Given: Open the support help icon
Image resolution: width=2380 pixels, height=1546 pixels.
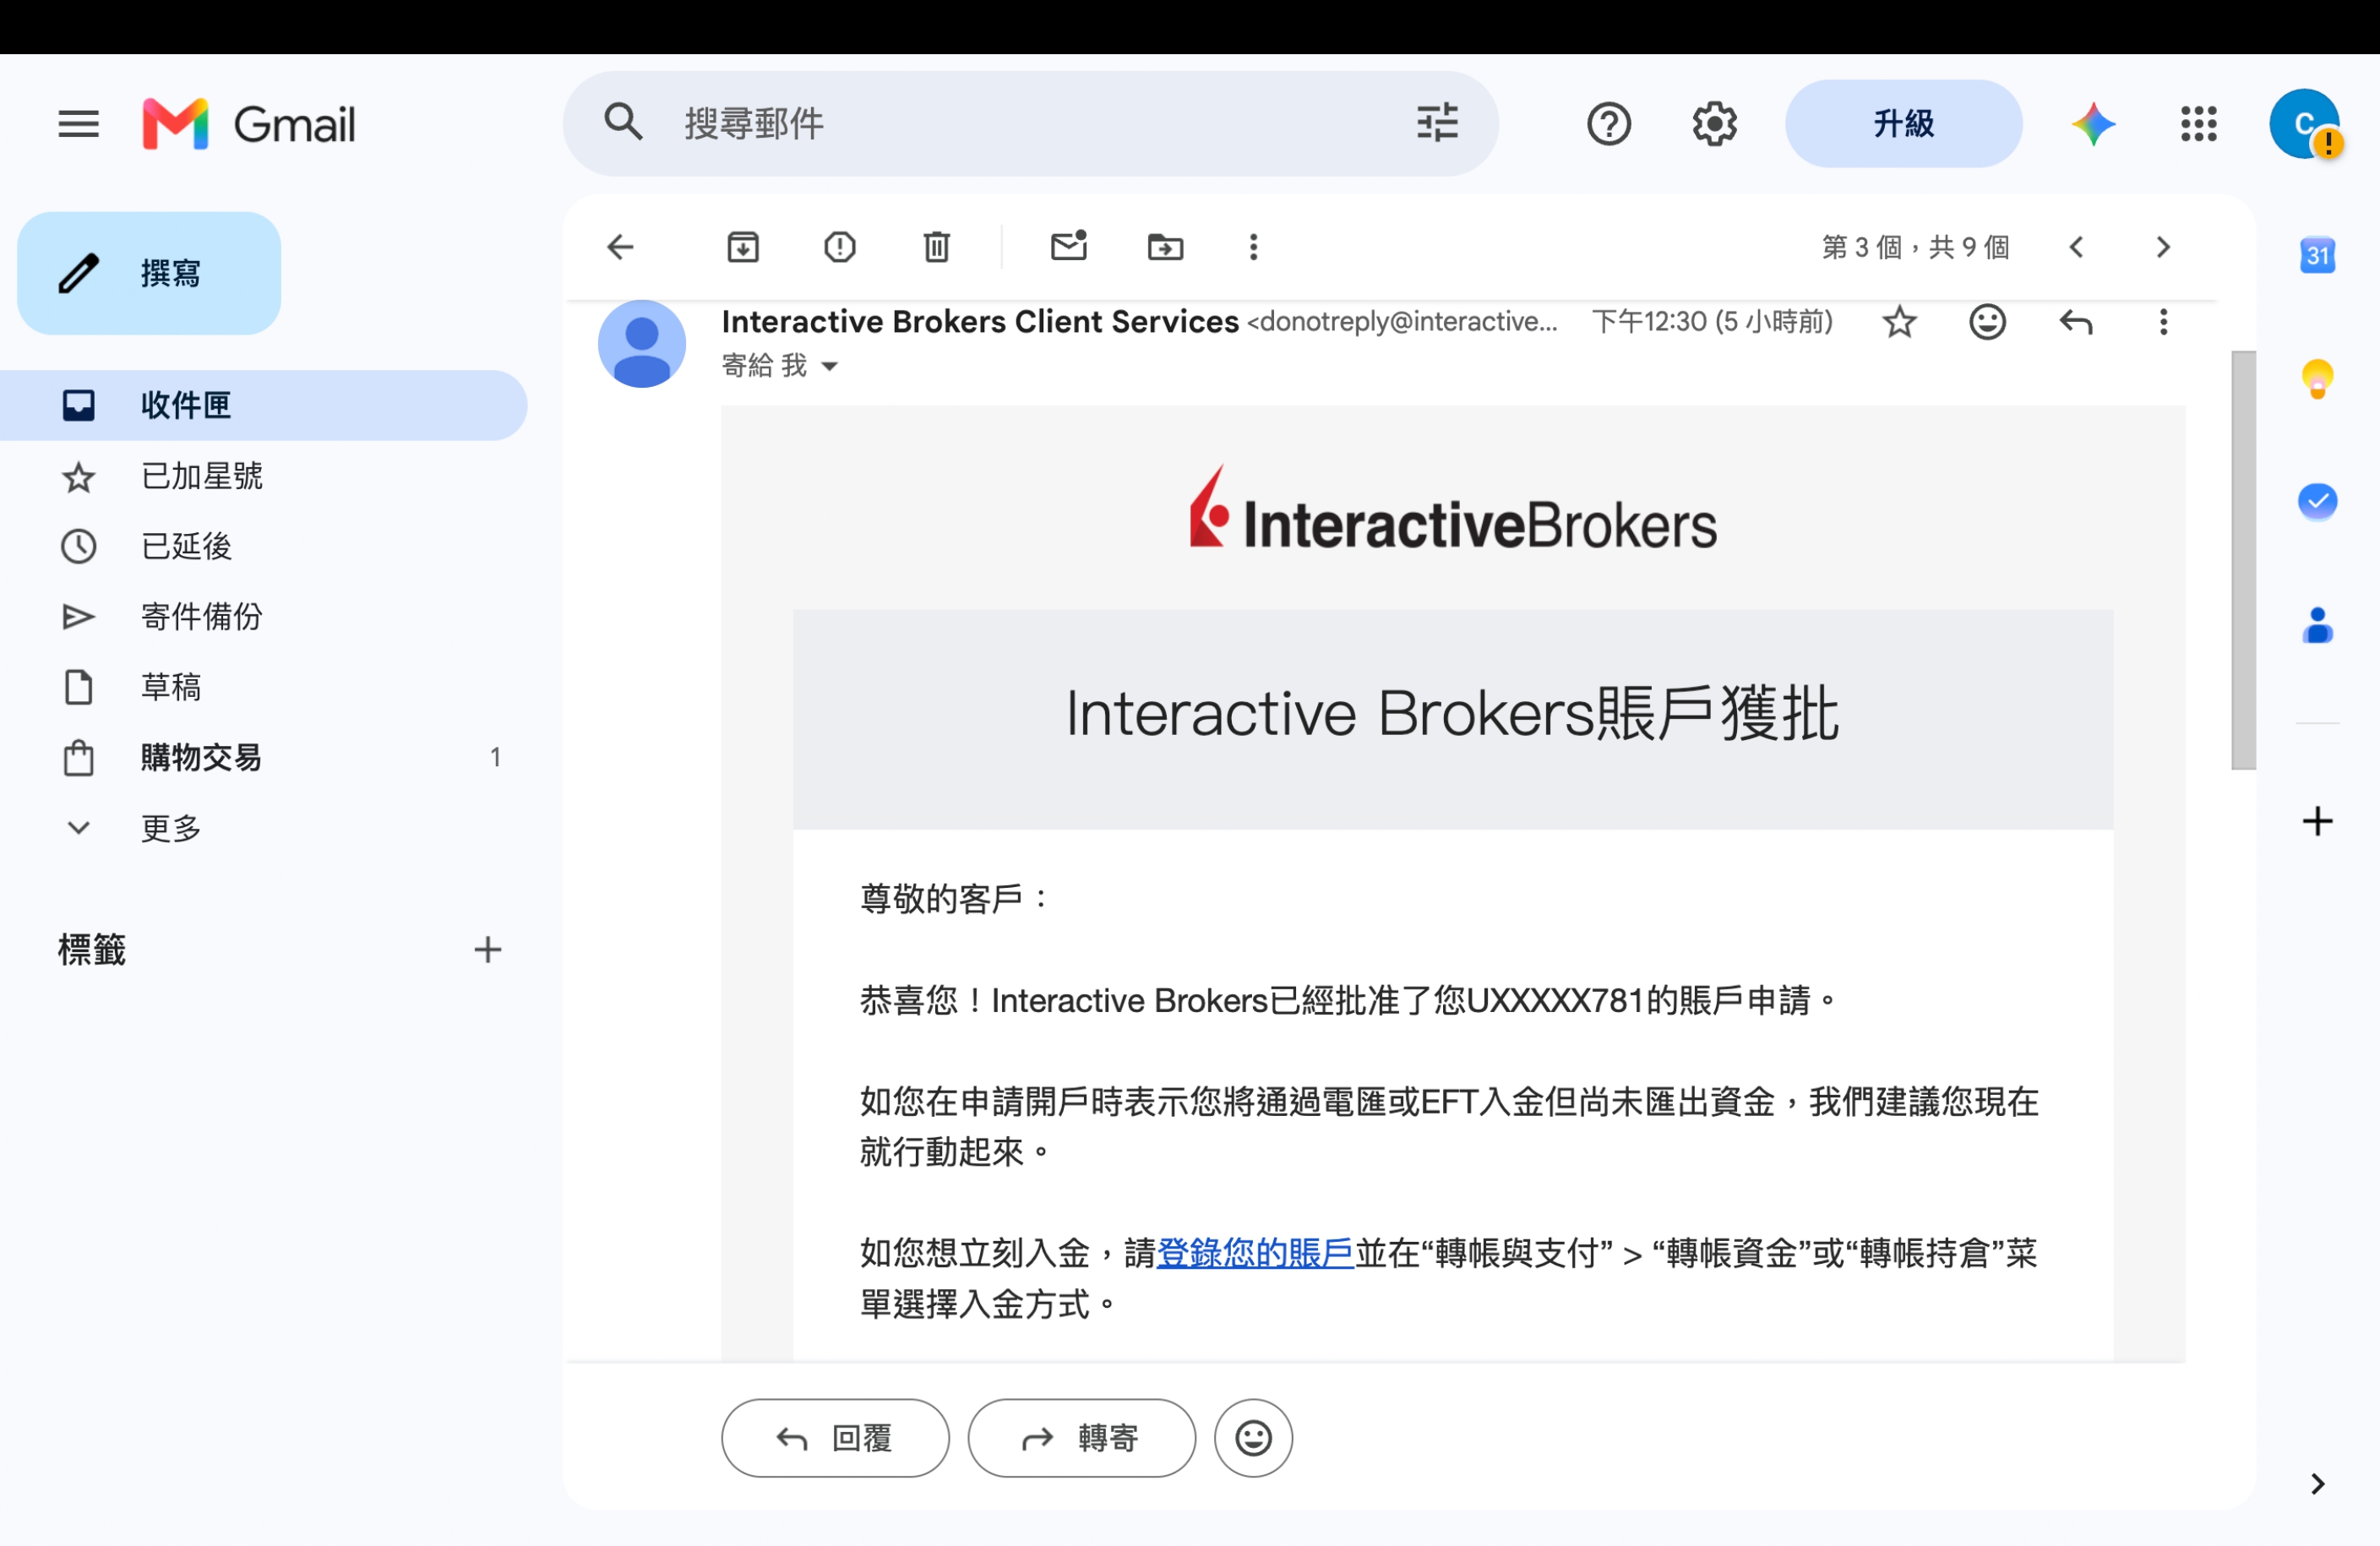Looking at the screenshot, I should 1608,124.
